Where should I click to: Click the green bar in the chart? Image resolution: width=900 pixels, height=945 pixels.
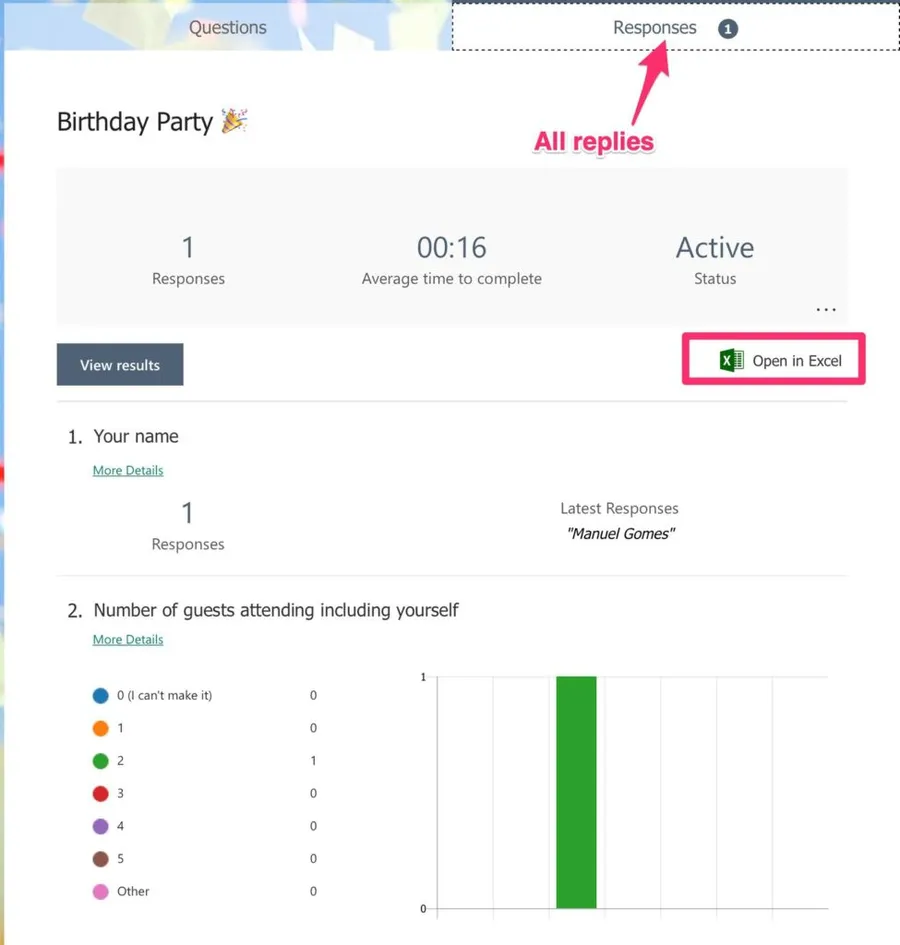tap(576, 792)
